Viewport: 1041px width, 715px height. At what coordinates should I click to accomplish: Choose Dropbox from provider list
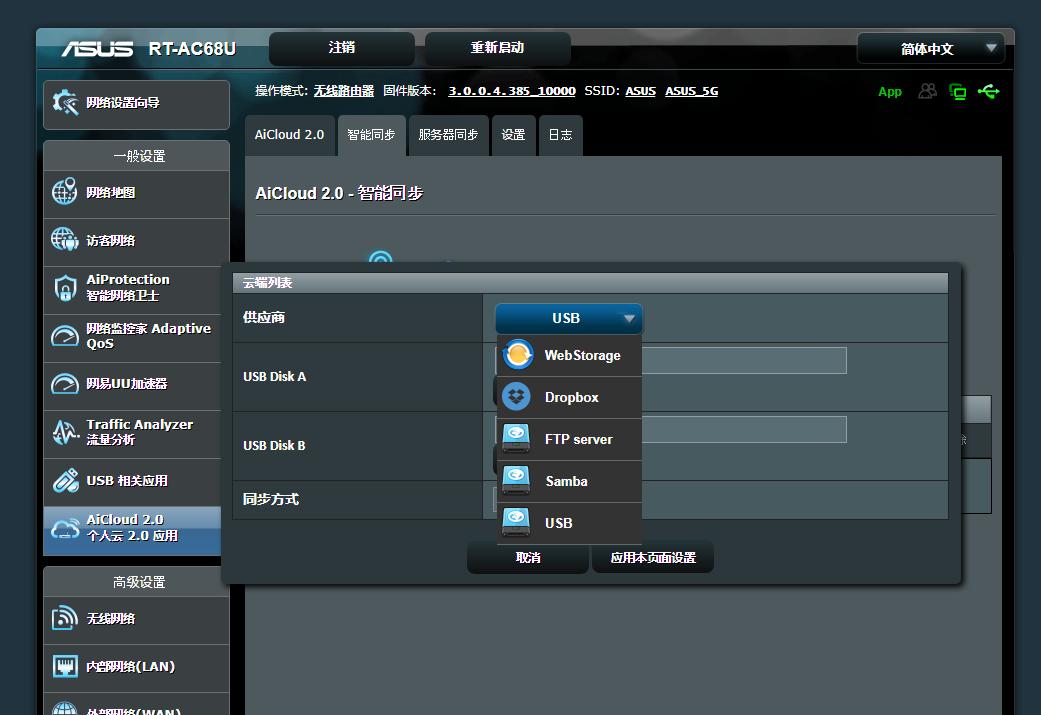pos(569,397)
